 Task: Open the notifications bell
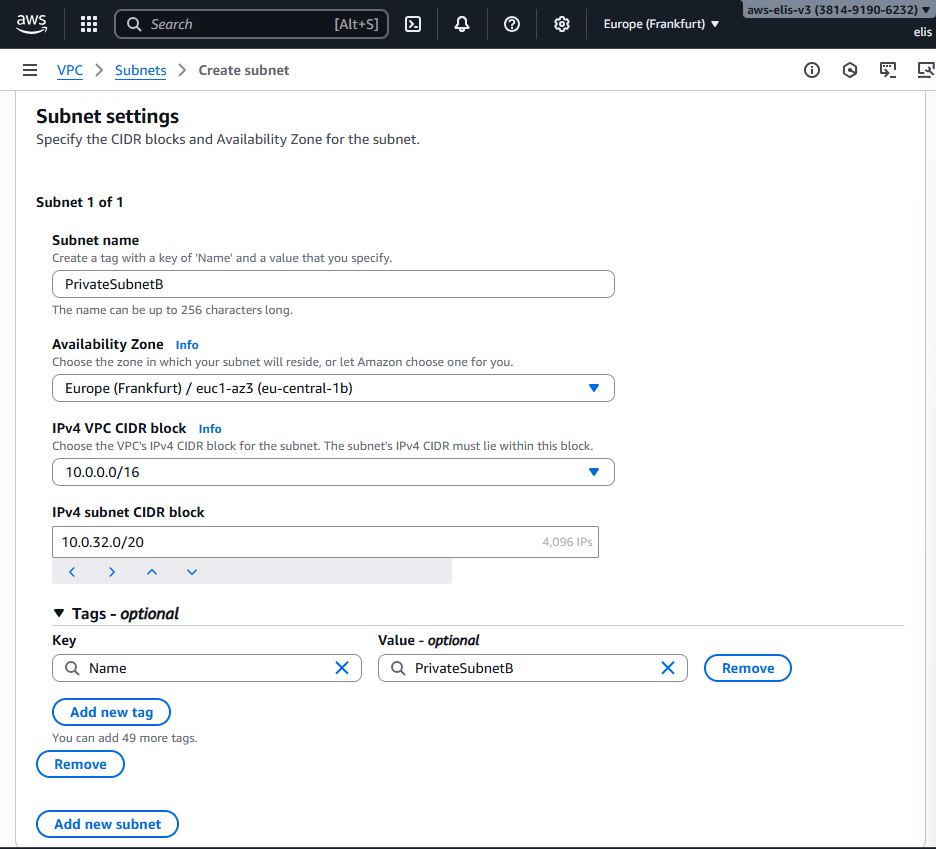pos(462,24)
